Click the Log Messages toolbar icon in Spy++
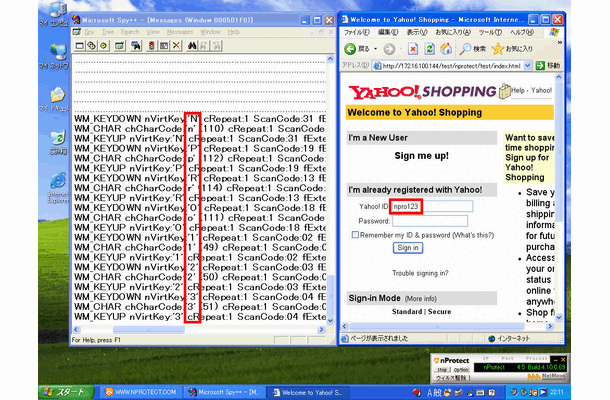Image resolution: width=610 pixels, height=400 pixels. pyautogui.click(x=119, y=46)
